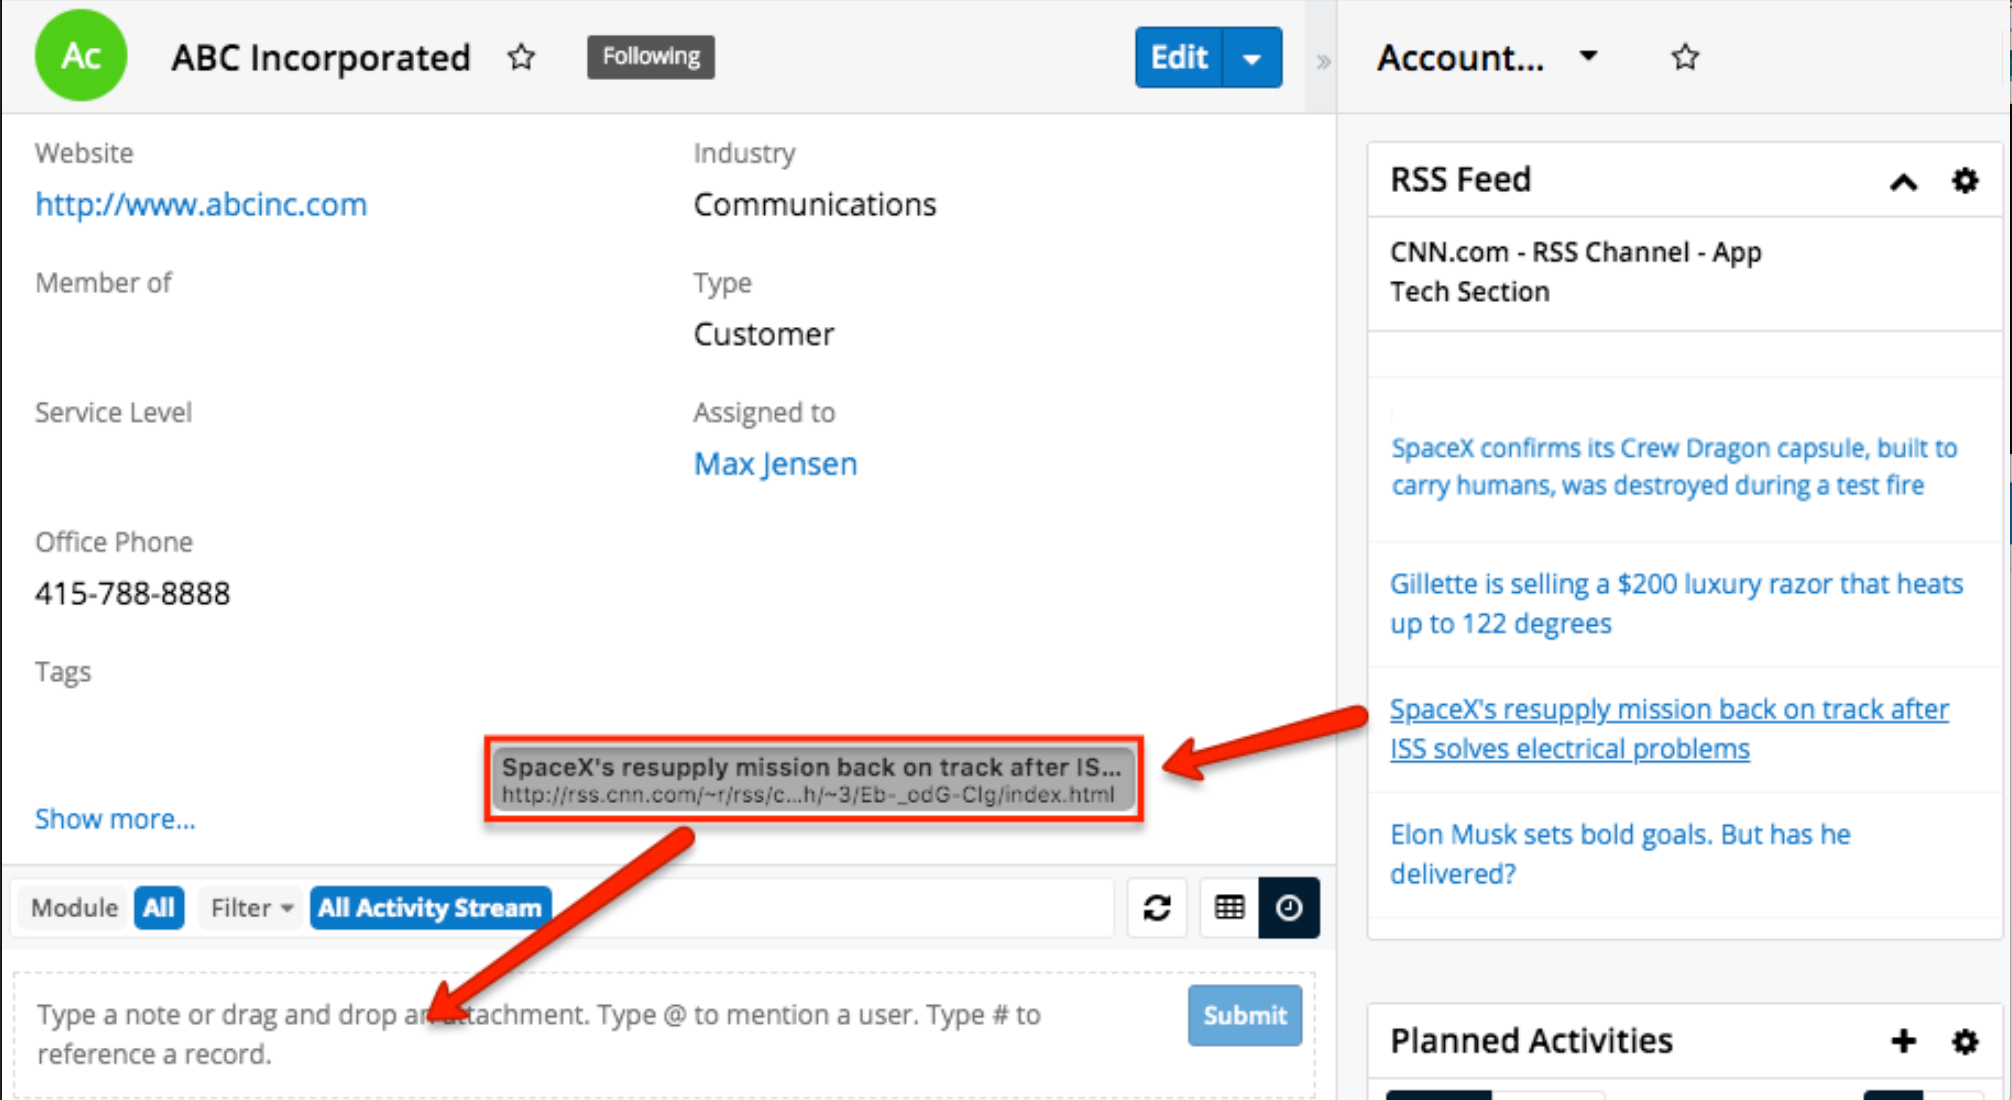Open the RSS Feed settings gear
2012x1100 pixels.
click(1965, 180)
